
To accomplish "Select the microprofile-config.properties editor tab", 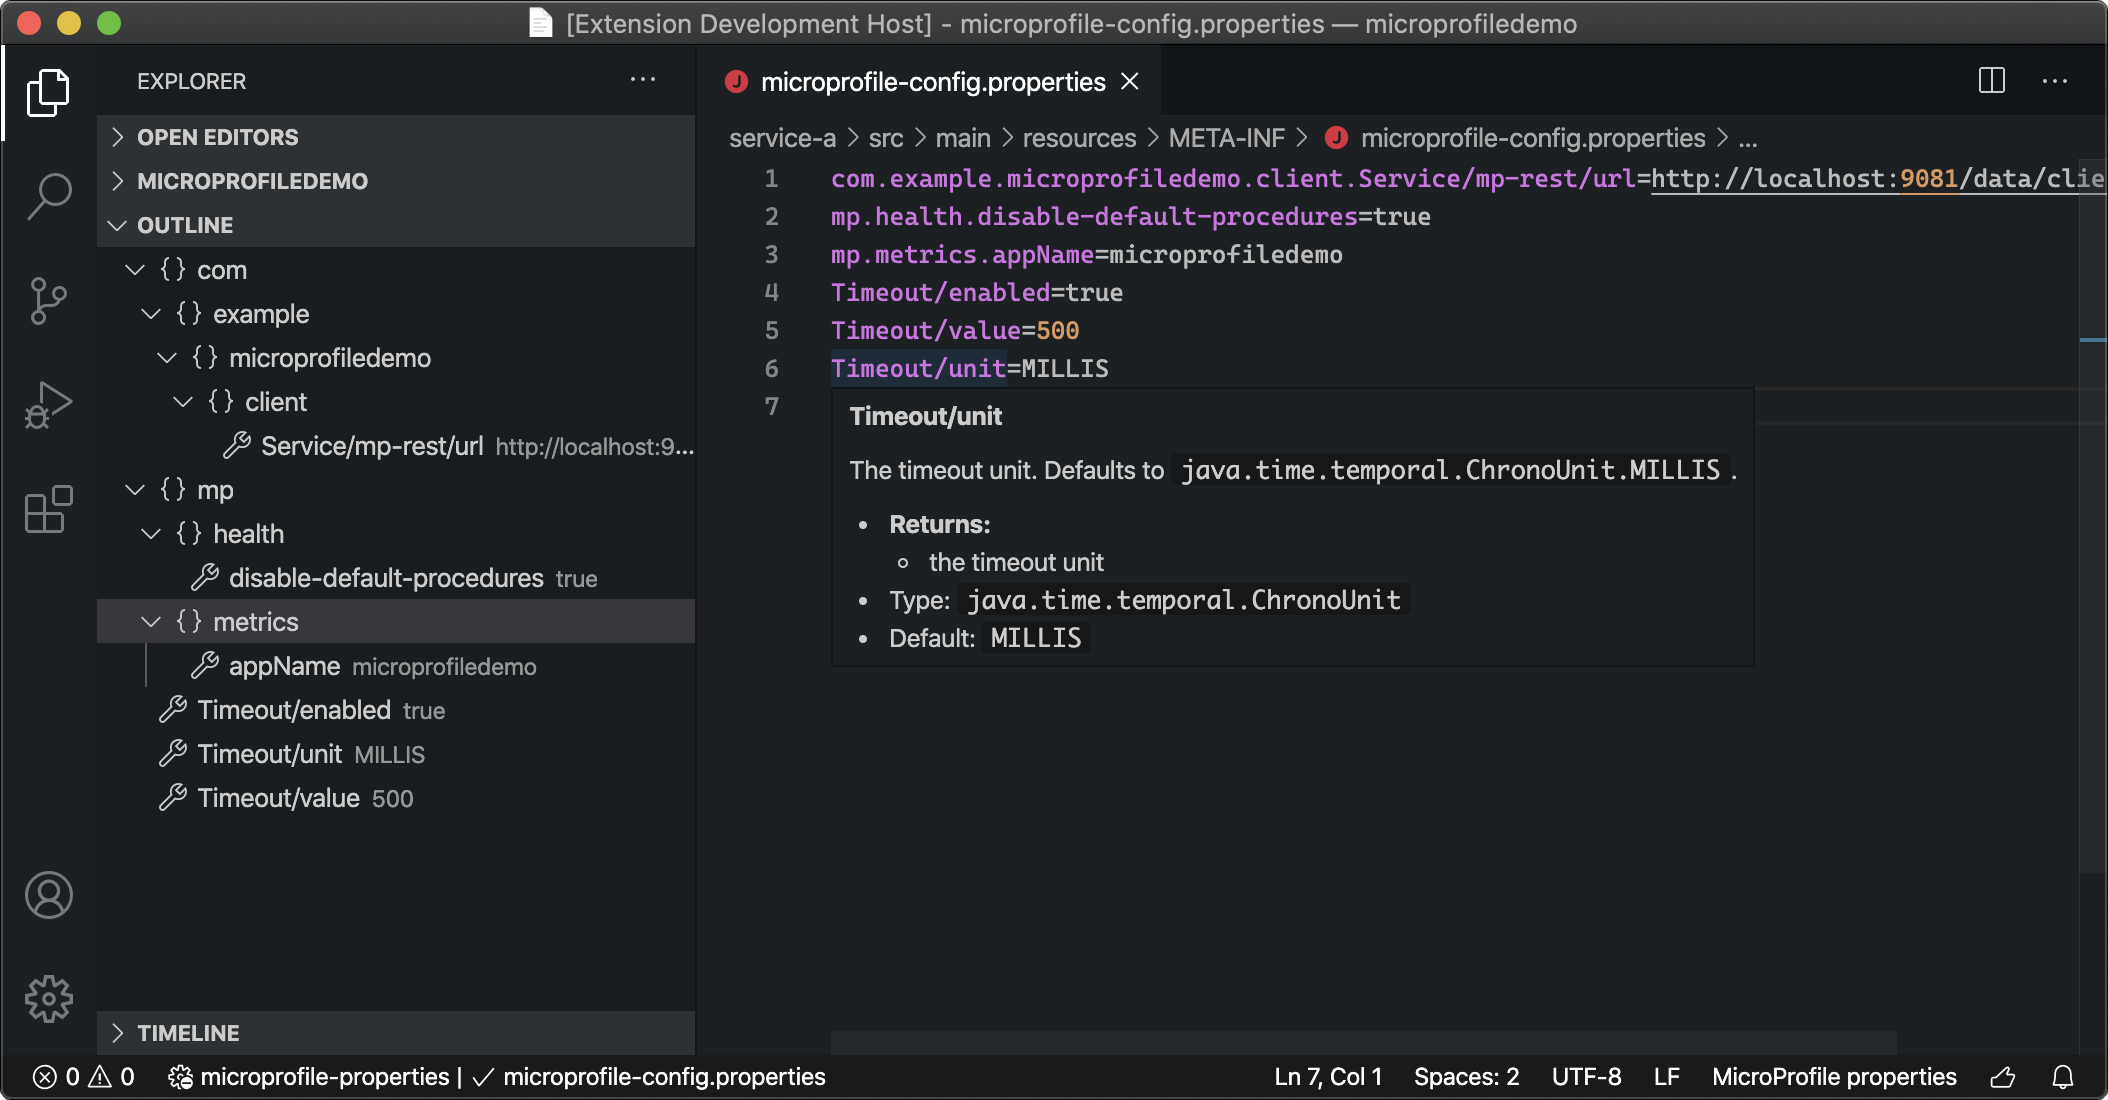I will coord(932,82).
